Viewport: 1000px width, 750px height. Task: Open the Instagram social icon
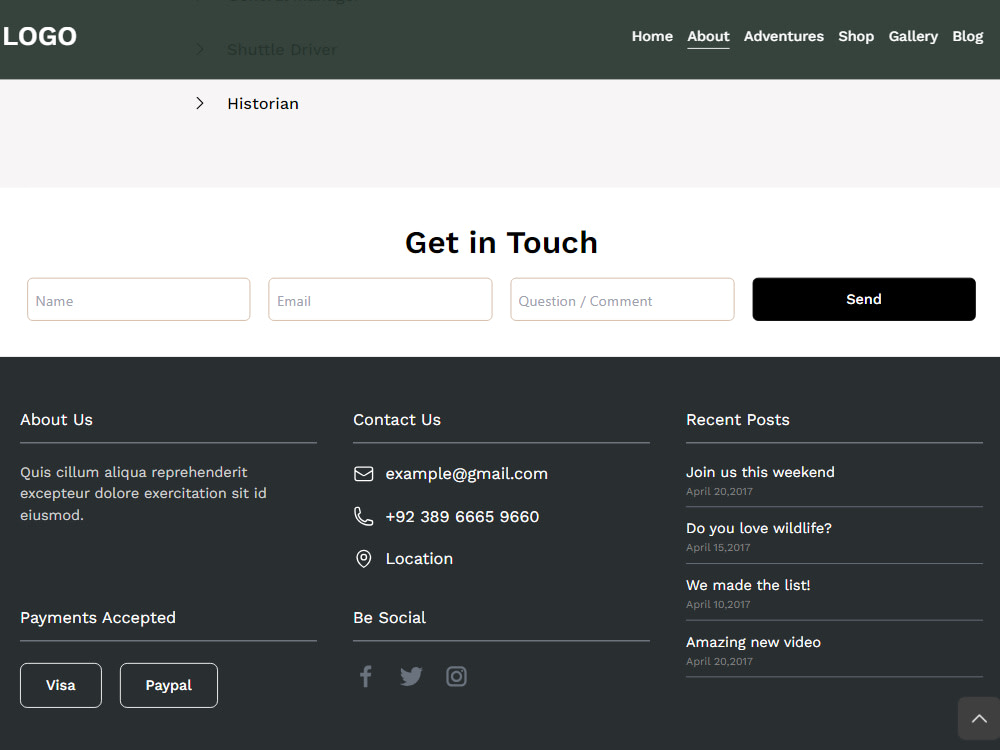point(456,676)
